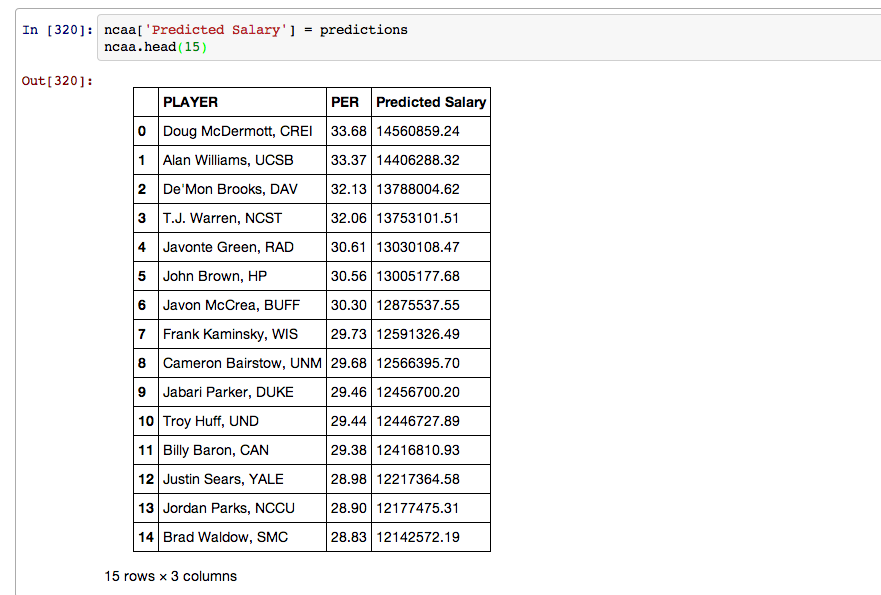Image resolution: width=881 pixels, height=595 pixels.
Task: Click PER value 28.83 for Brad Waldow
Action: [x=349, y=537]
